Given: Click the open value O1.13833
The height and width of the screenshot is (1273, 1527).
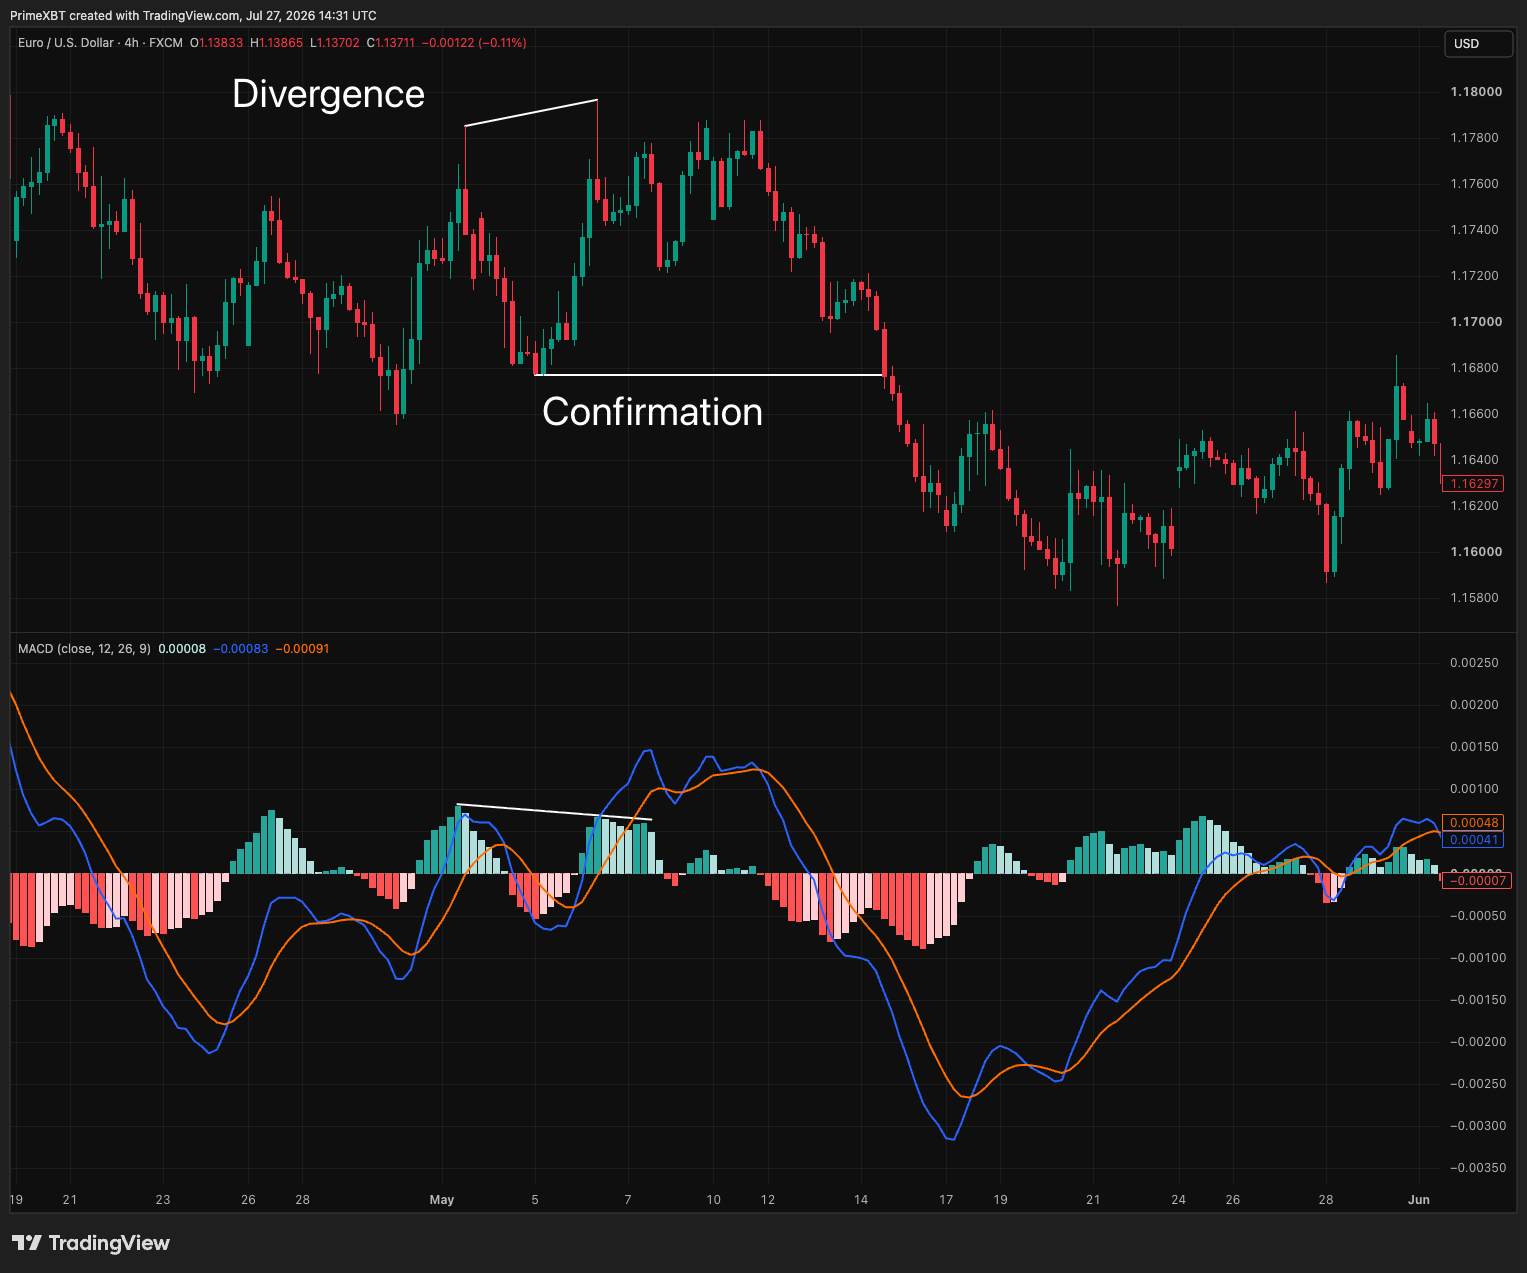Looking at the screenshot, I should (x=216, y=43).
